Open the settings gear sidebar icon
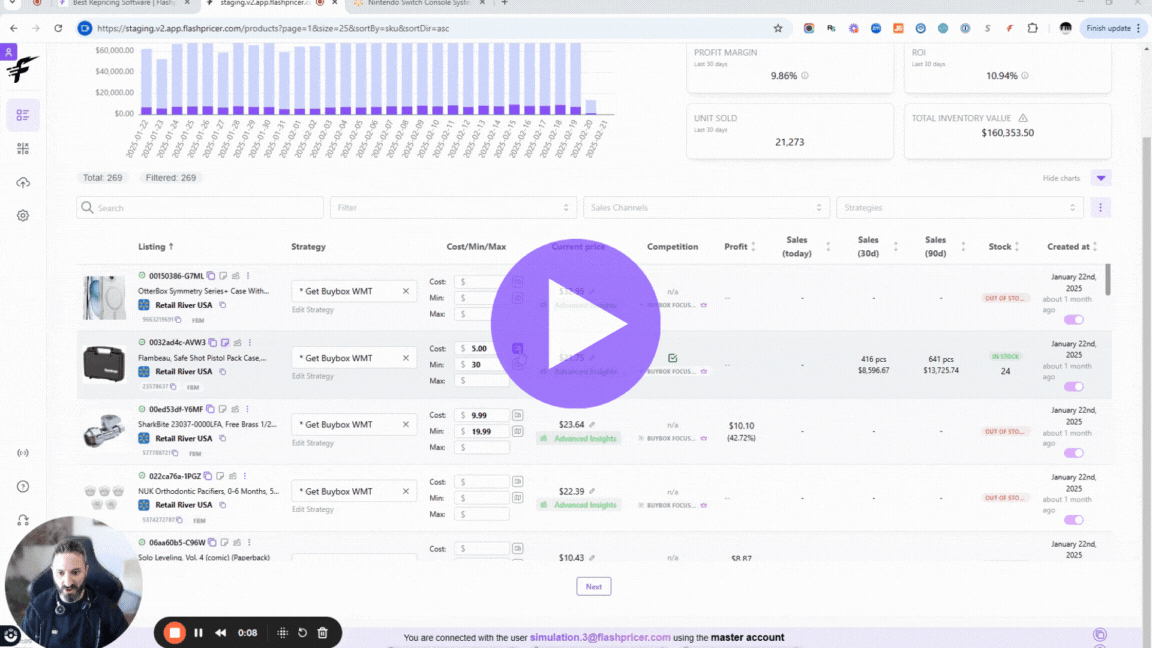This screenshot has width=1152, height=648. tap(23, 216)
